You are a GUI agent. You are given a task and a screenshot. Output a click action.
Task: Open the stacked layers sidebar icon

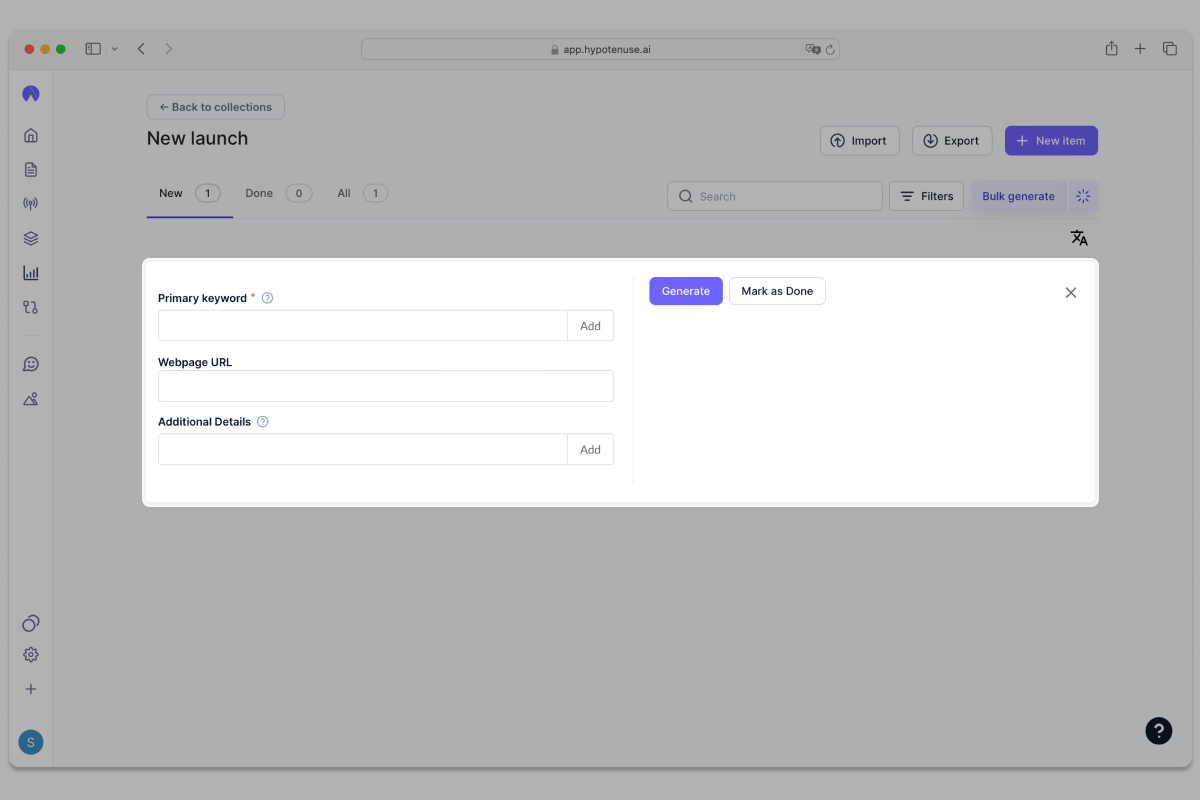[31, 238]
